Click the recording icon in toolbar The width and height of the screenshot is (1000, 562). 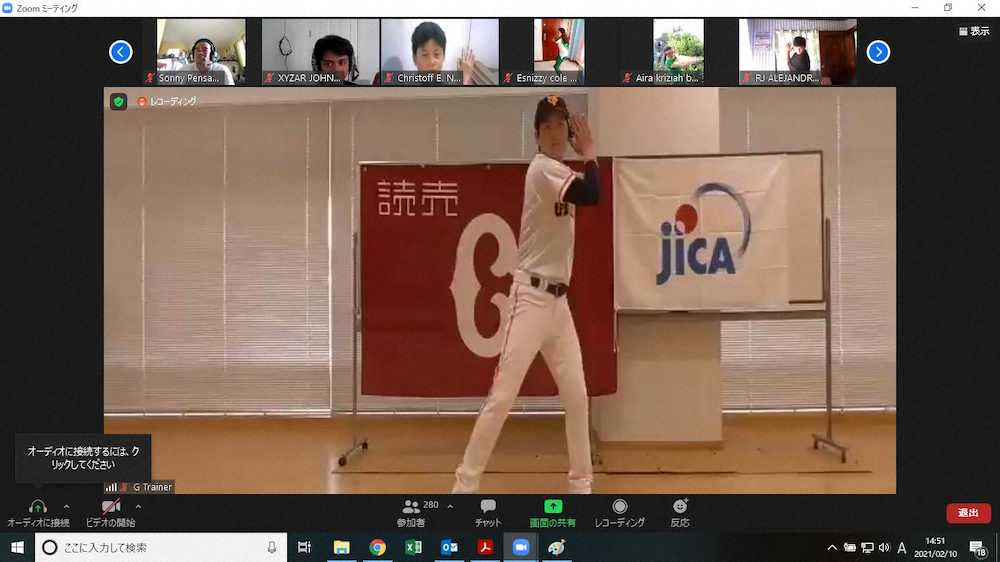pyautogui.click(x=620, y=507)
